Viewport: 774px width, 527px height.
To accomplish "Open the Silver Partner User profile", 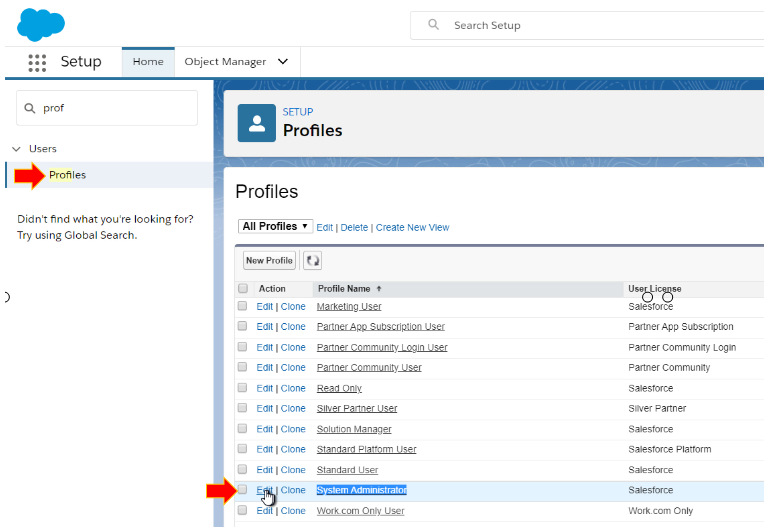I will [x=357, y=409].
